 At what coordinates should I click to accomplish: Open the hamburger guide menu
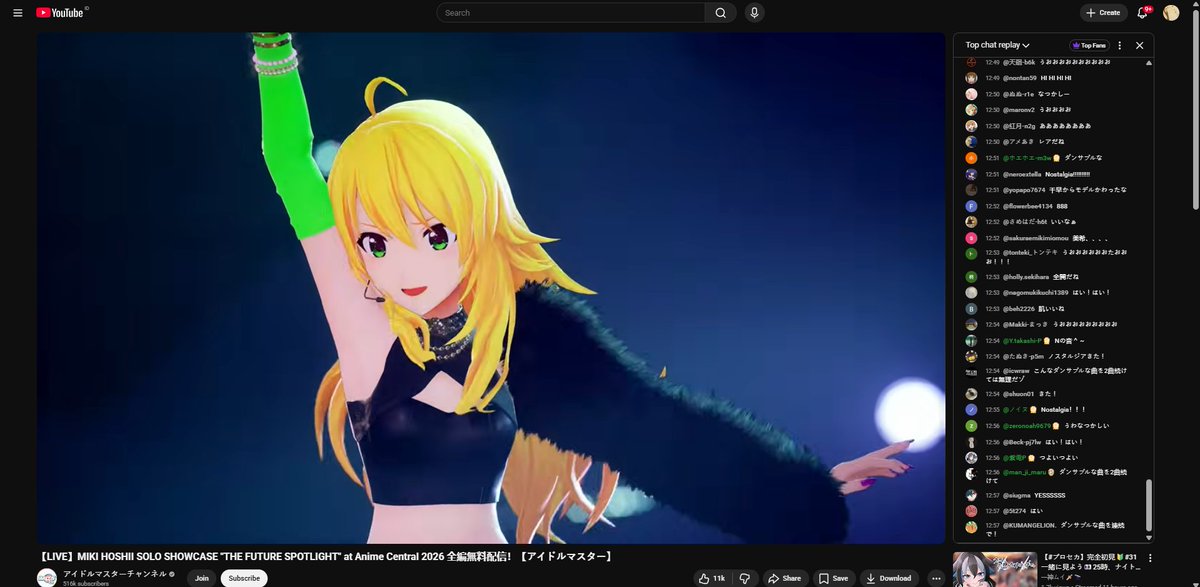tap(17, 13)
